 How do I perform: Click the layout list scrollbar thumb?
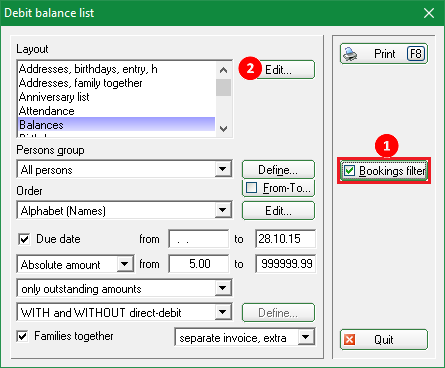coord(224,88)
